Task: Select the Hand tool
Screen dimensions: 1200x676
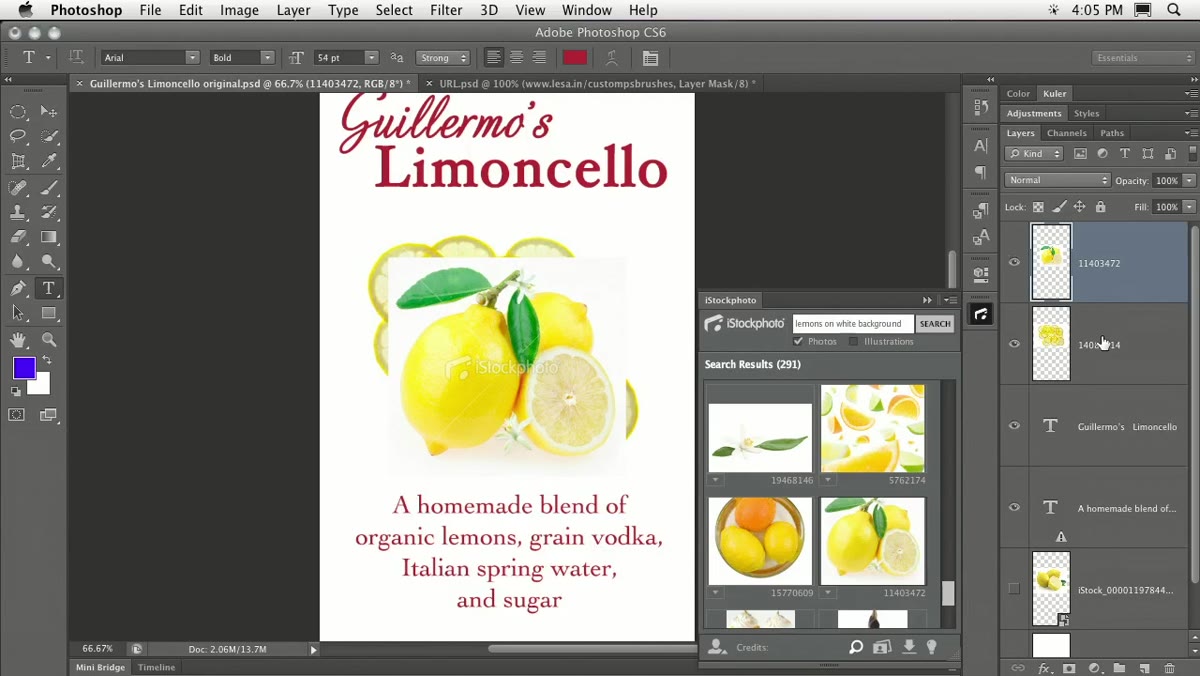Action: [x=18, y=340]
